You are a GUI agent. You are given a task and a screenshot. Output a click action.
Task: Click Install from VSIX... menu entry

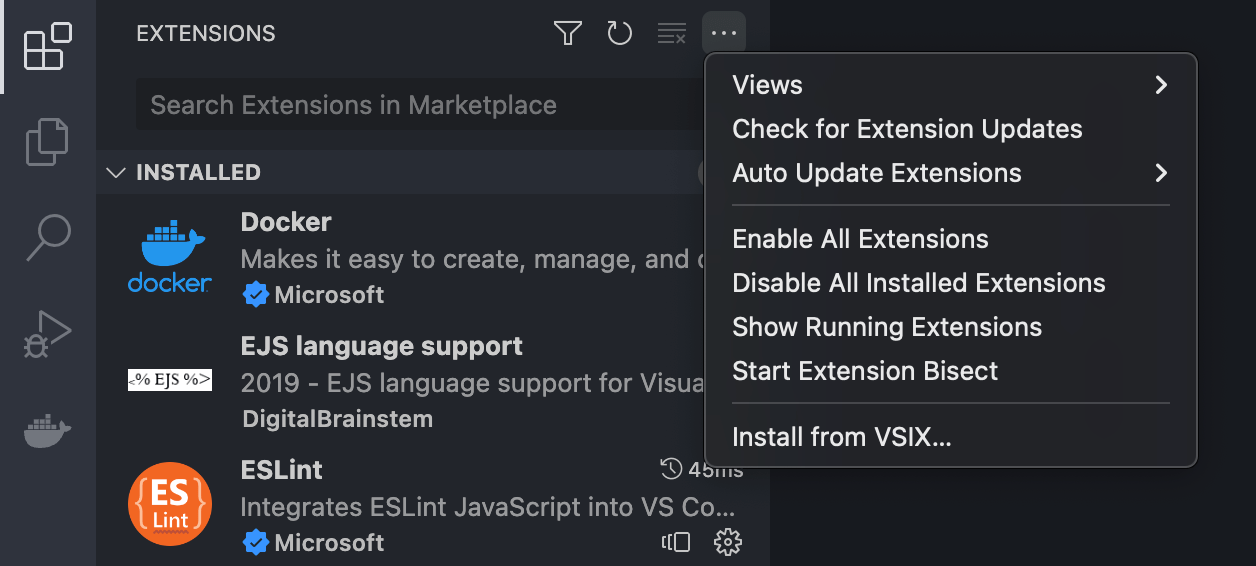(x=841, y=437)
